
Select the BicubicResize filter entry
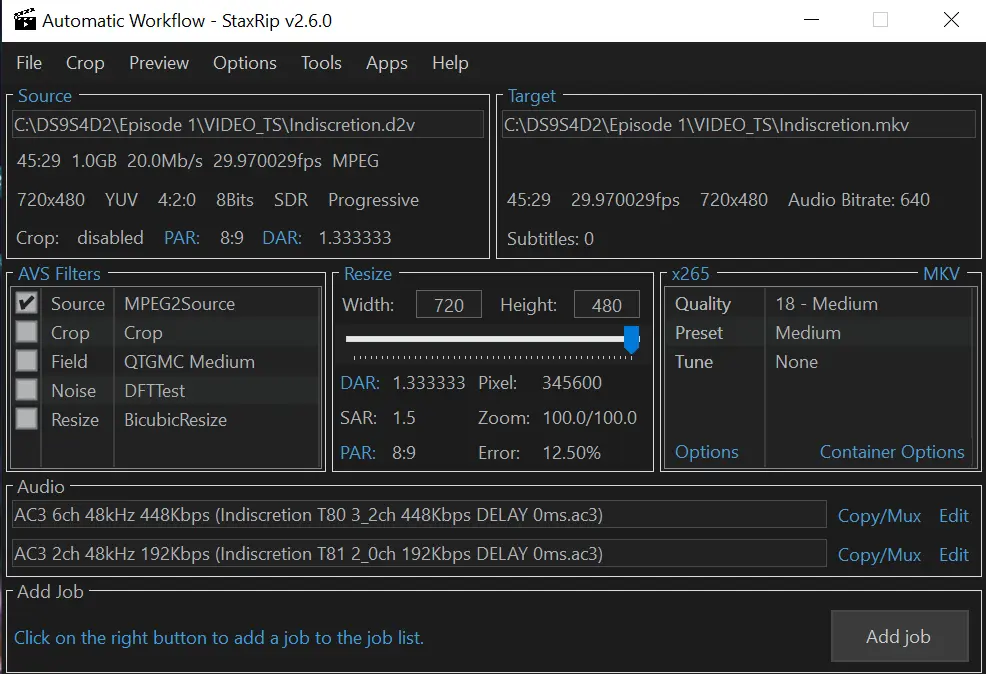[175, 419]
